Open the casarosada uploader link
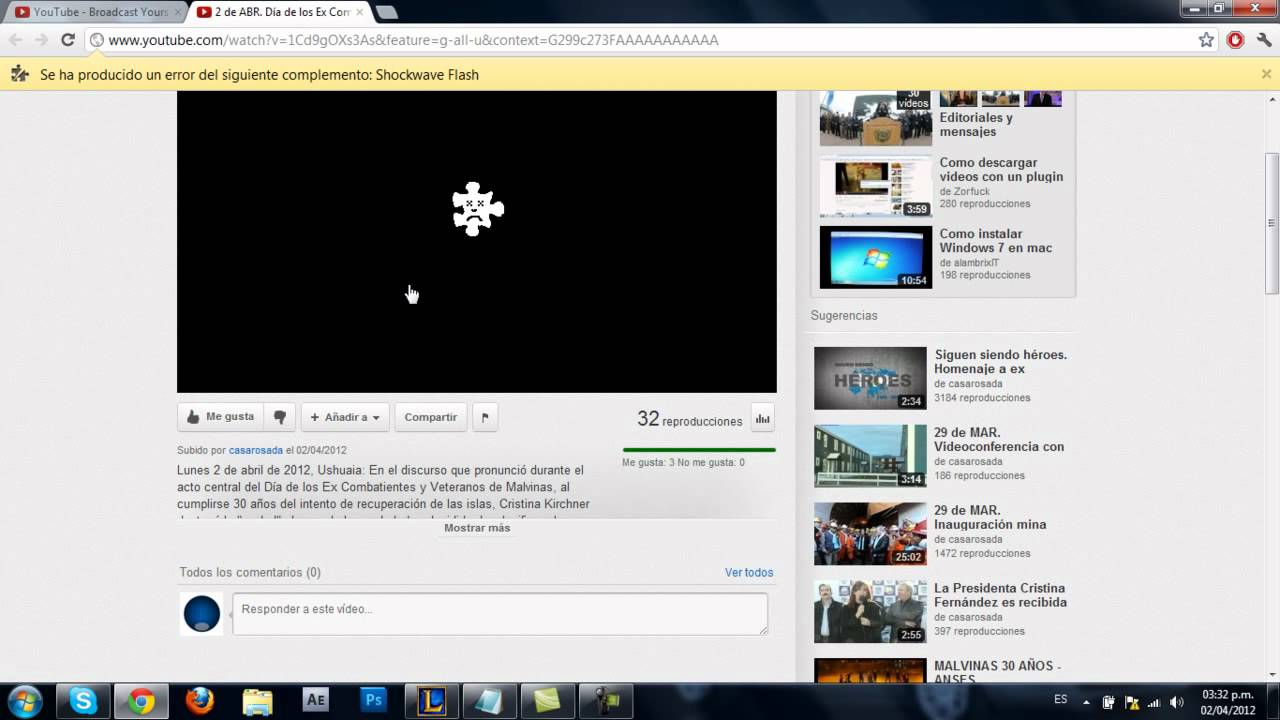1280x720 pixels. pos(256,450)
